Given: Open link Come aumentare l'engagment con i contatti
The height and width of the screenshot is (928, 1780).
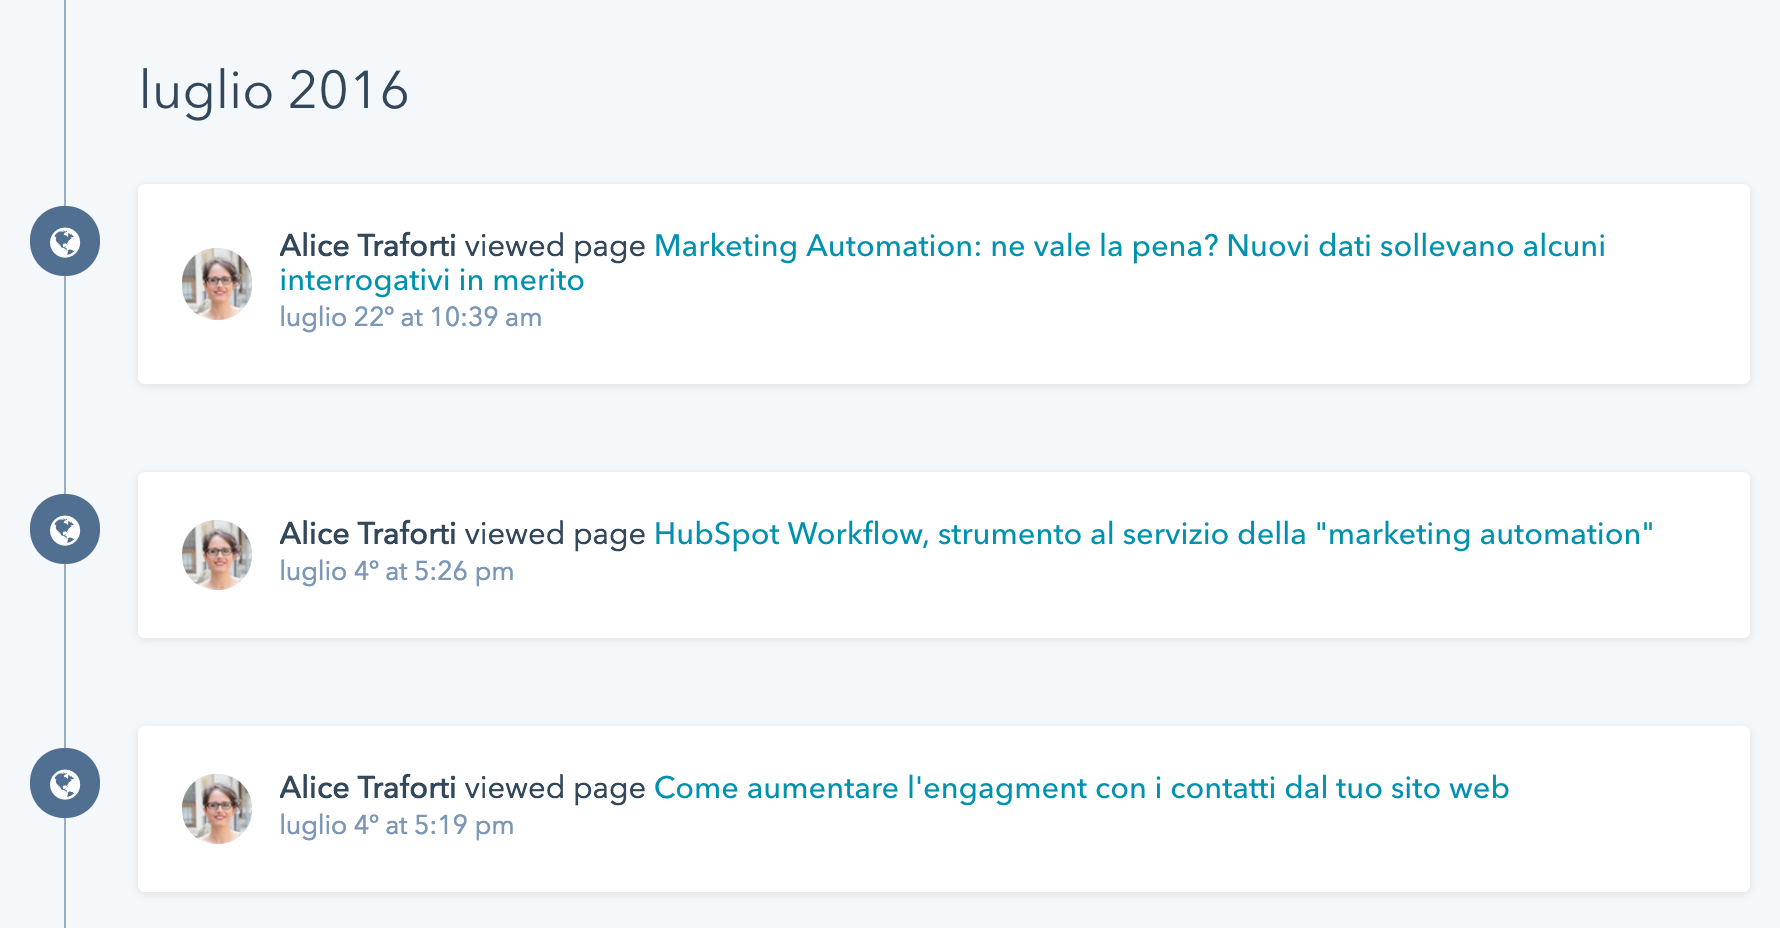Looking at the screenshot, I should [1081, 788].
